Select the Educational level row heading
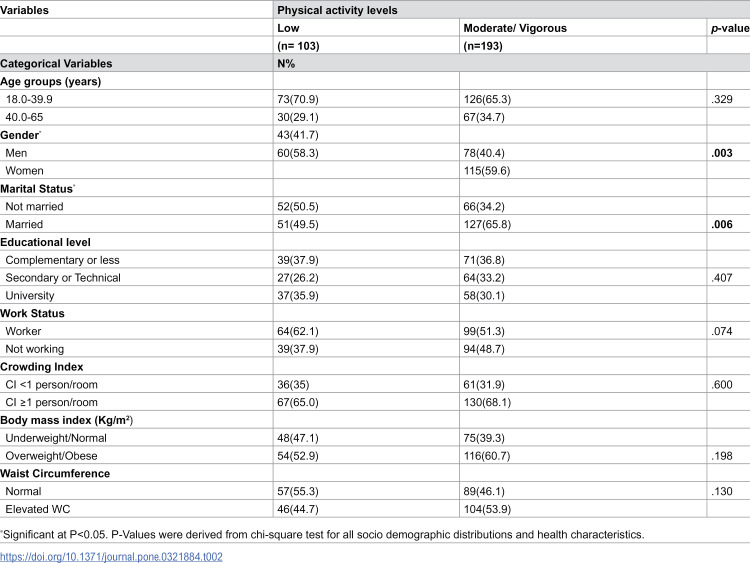 click(45, 242)
